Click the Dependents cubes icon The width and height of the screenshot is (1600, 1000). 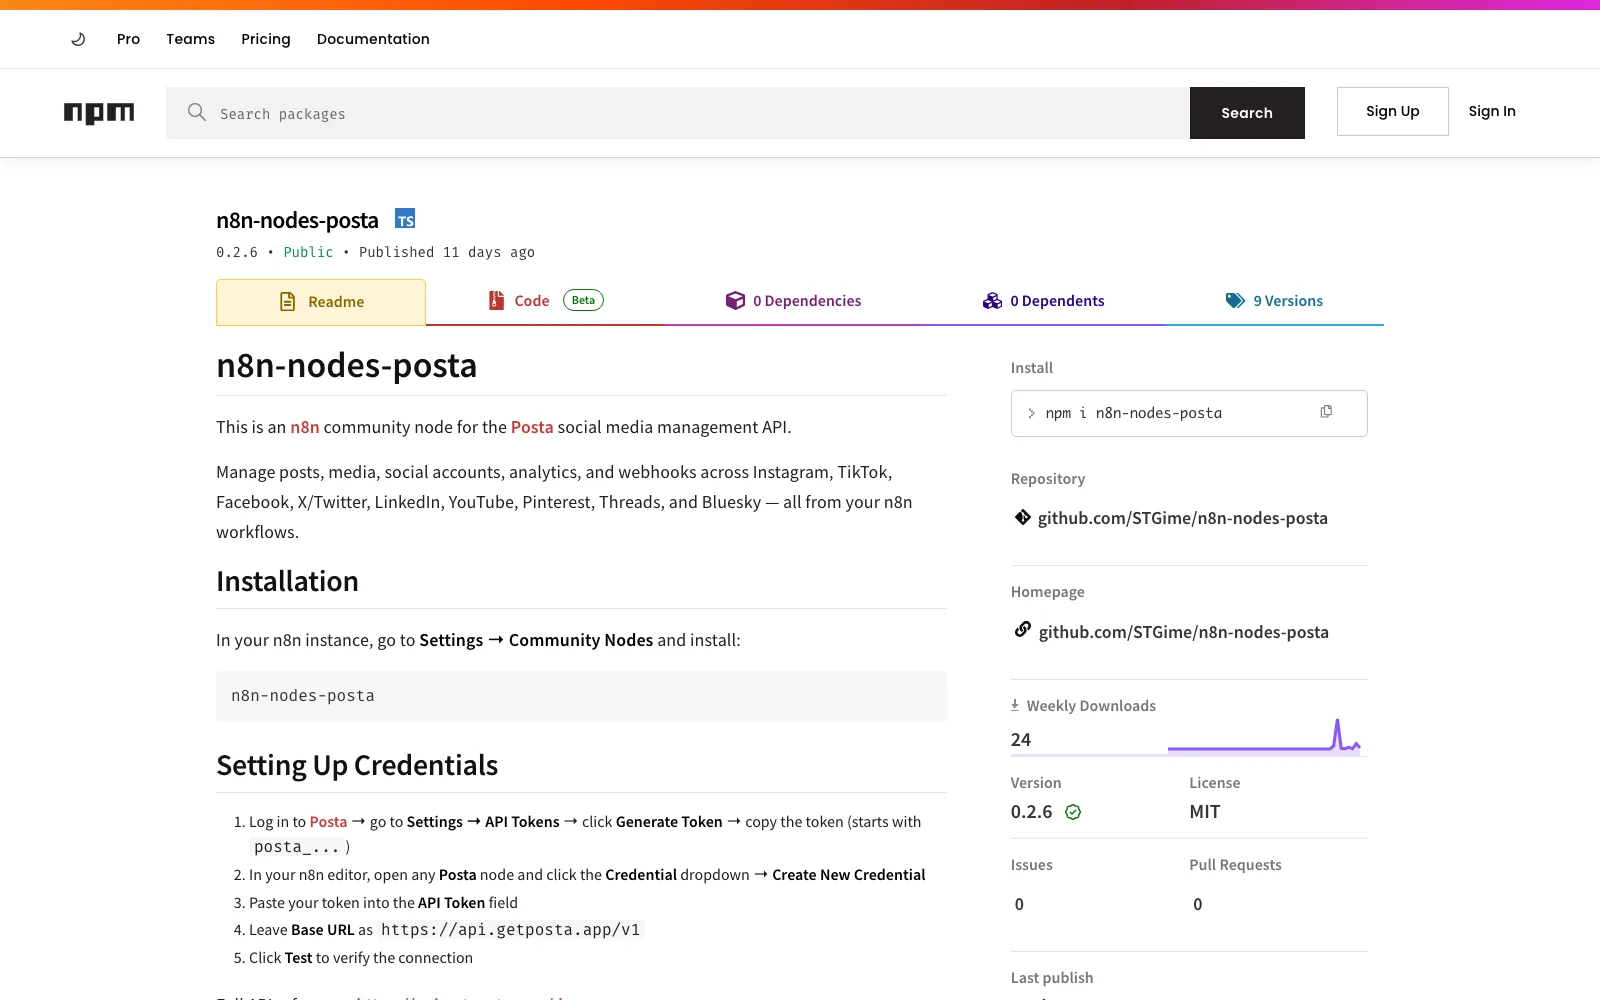point(992,300)
